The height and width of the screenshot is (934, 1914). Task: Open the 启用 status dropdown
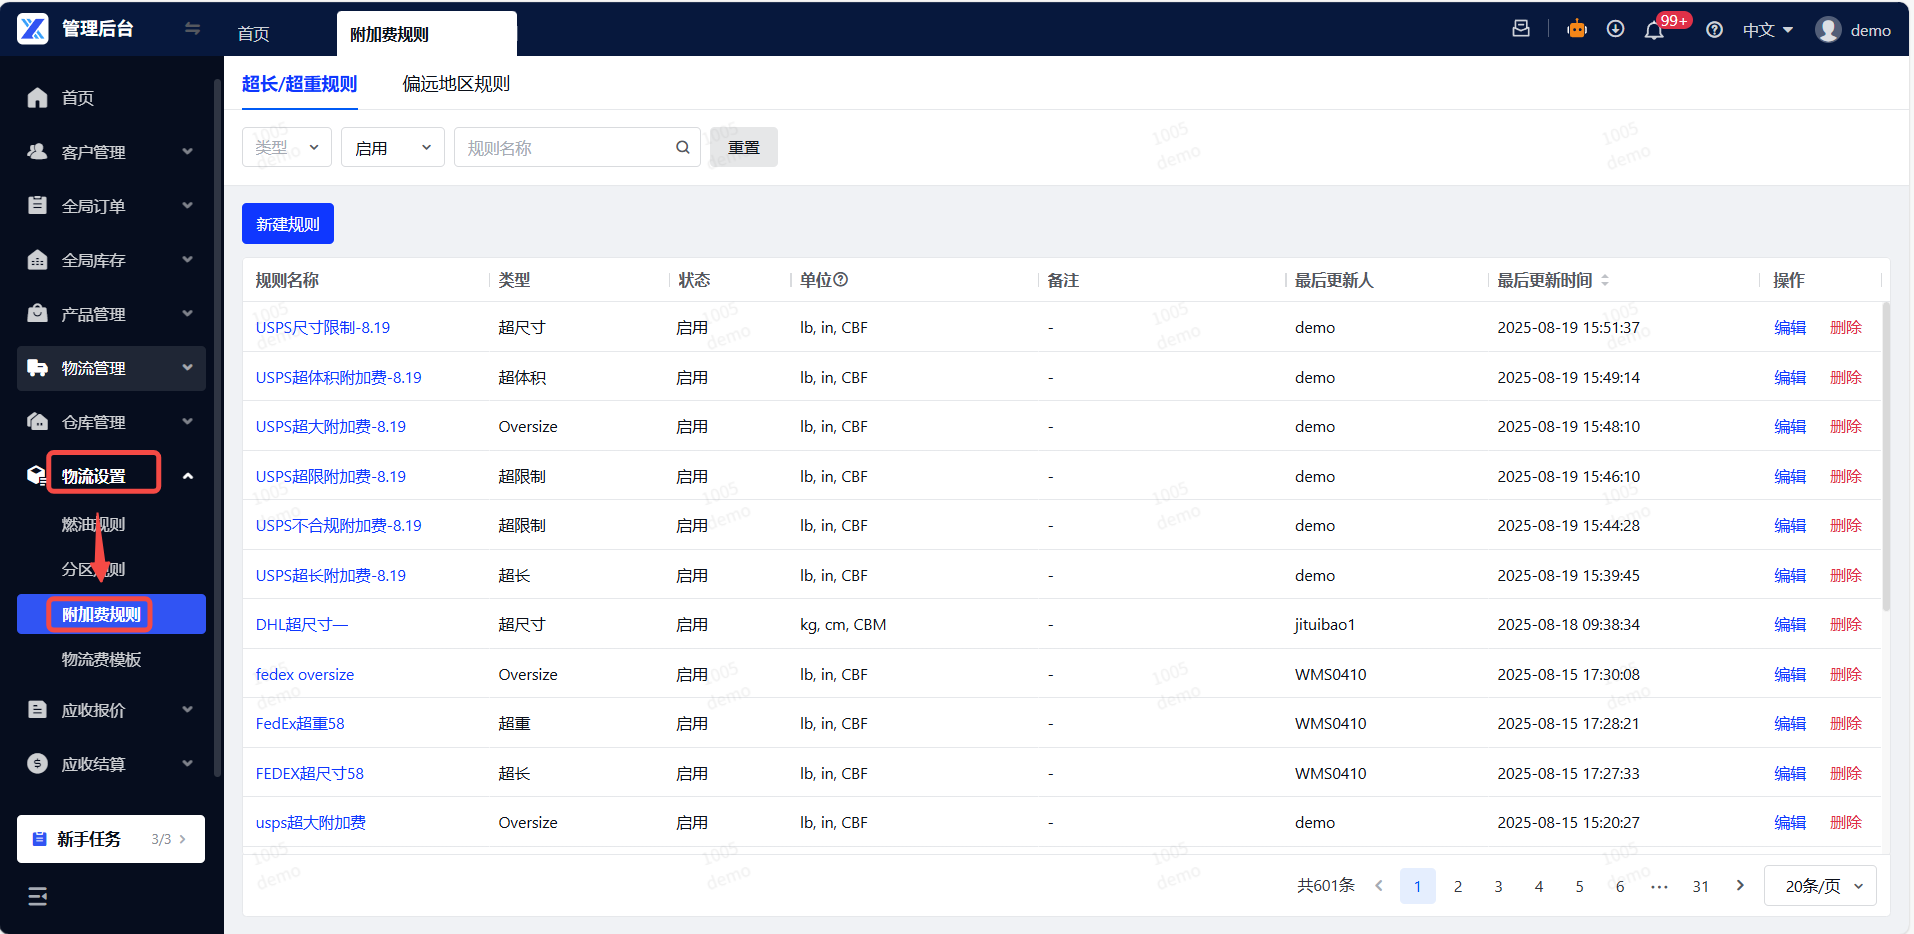393,148
